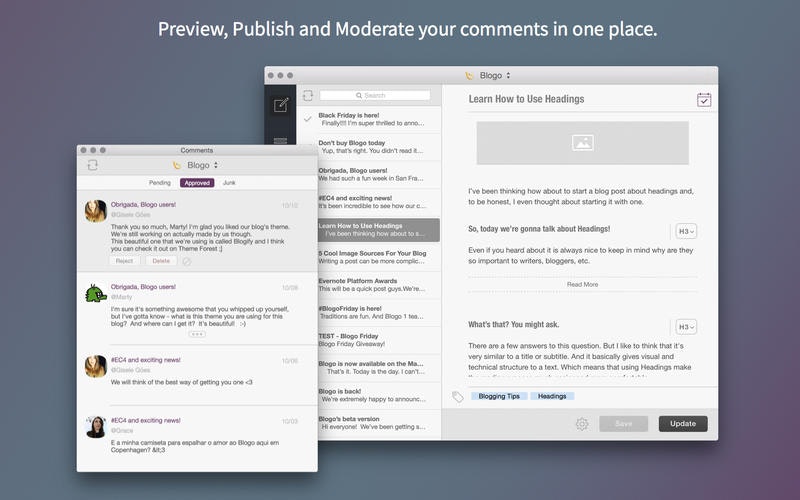This screenshot has height=500, width=800.
Task: Show the Junk comments tab
Action: tap(229, 183)
